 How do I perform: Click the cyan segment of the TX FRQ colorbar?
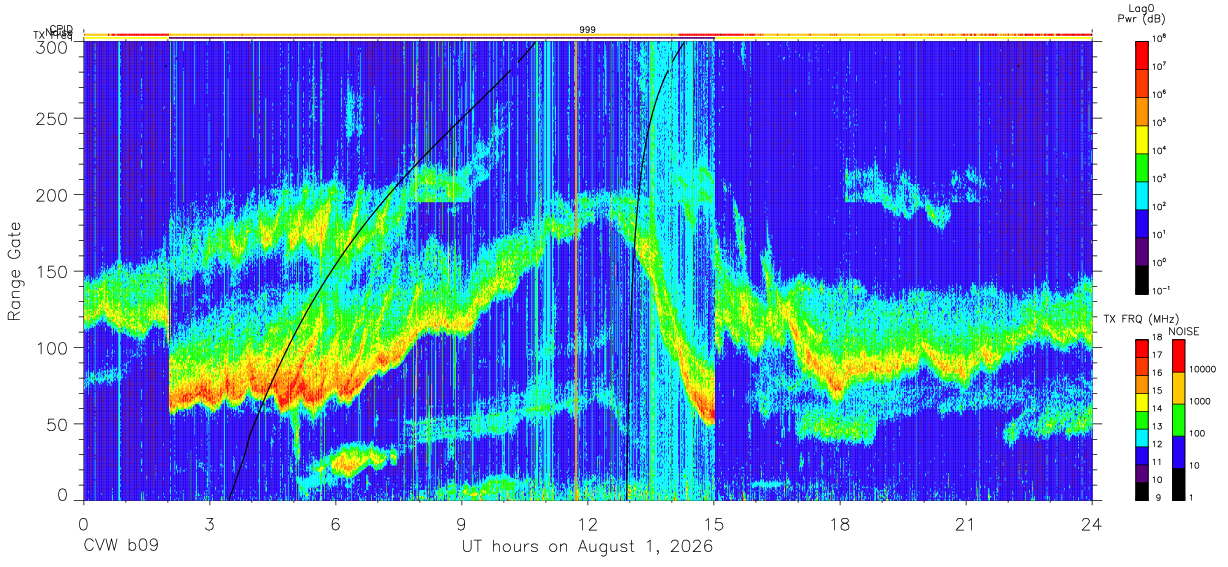tap(1142, 437)
